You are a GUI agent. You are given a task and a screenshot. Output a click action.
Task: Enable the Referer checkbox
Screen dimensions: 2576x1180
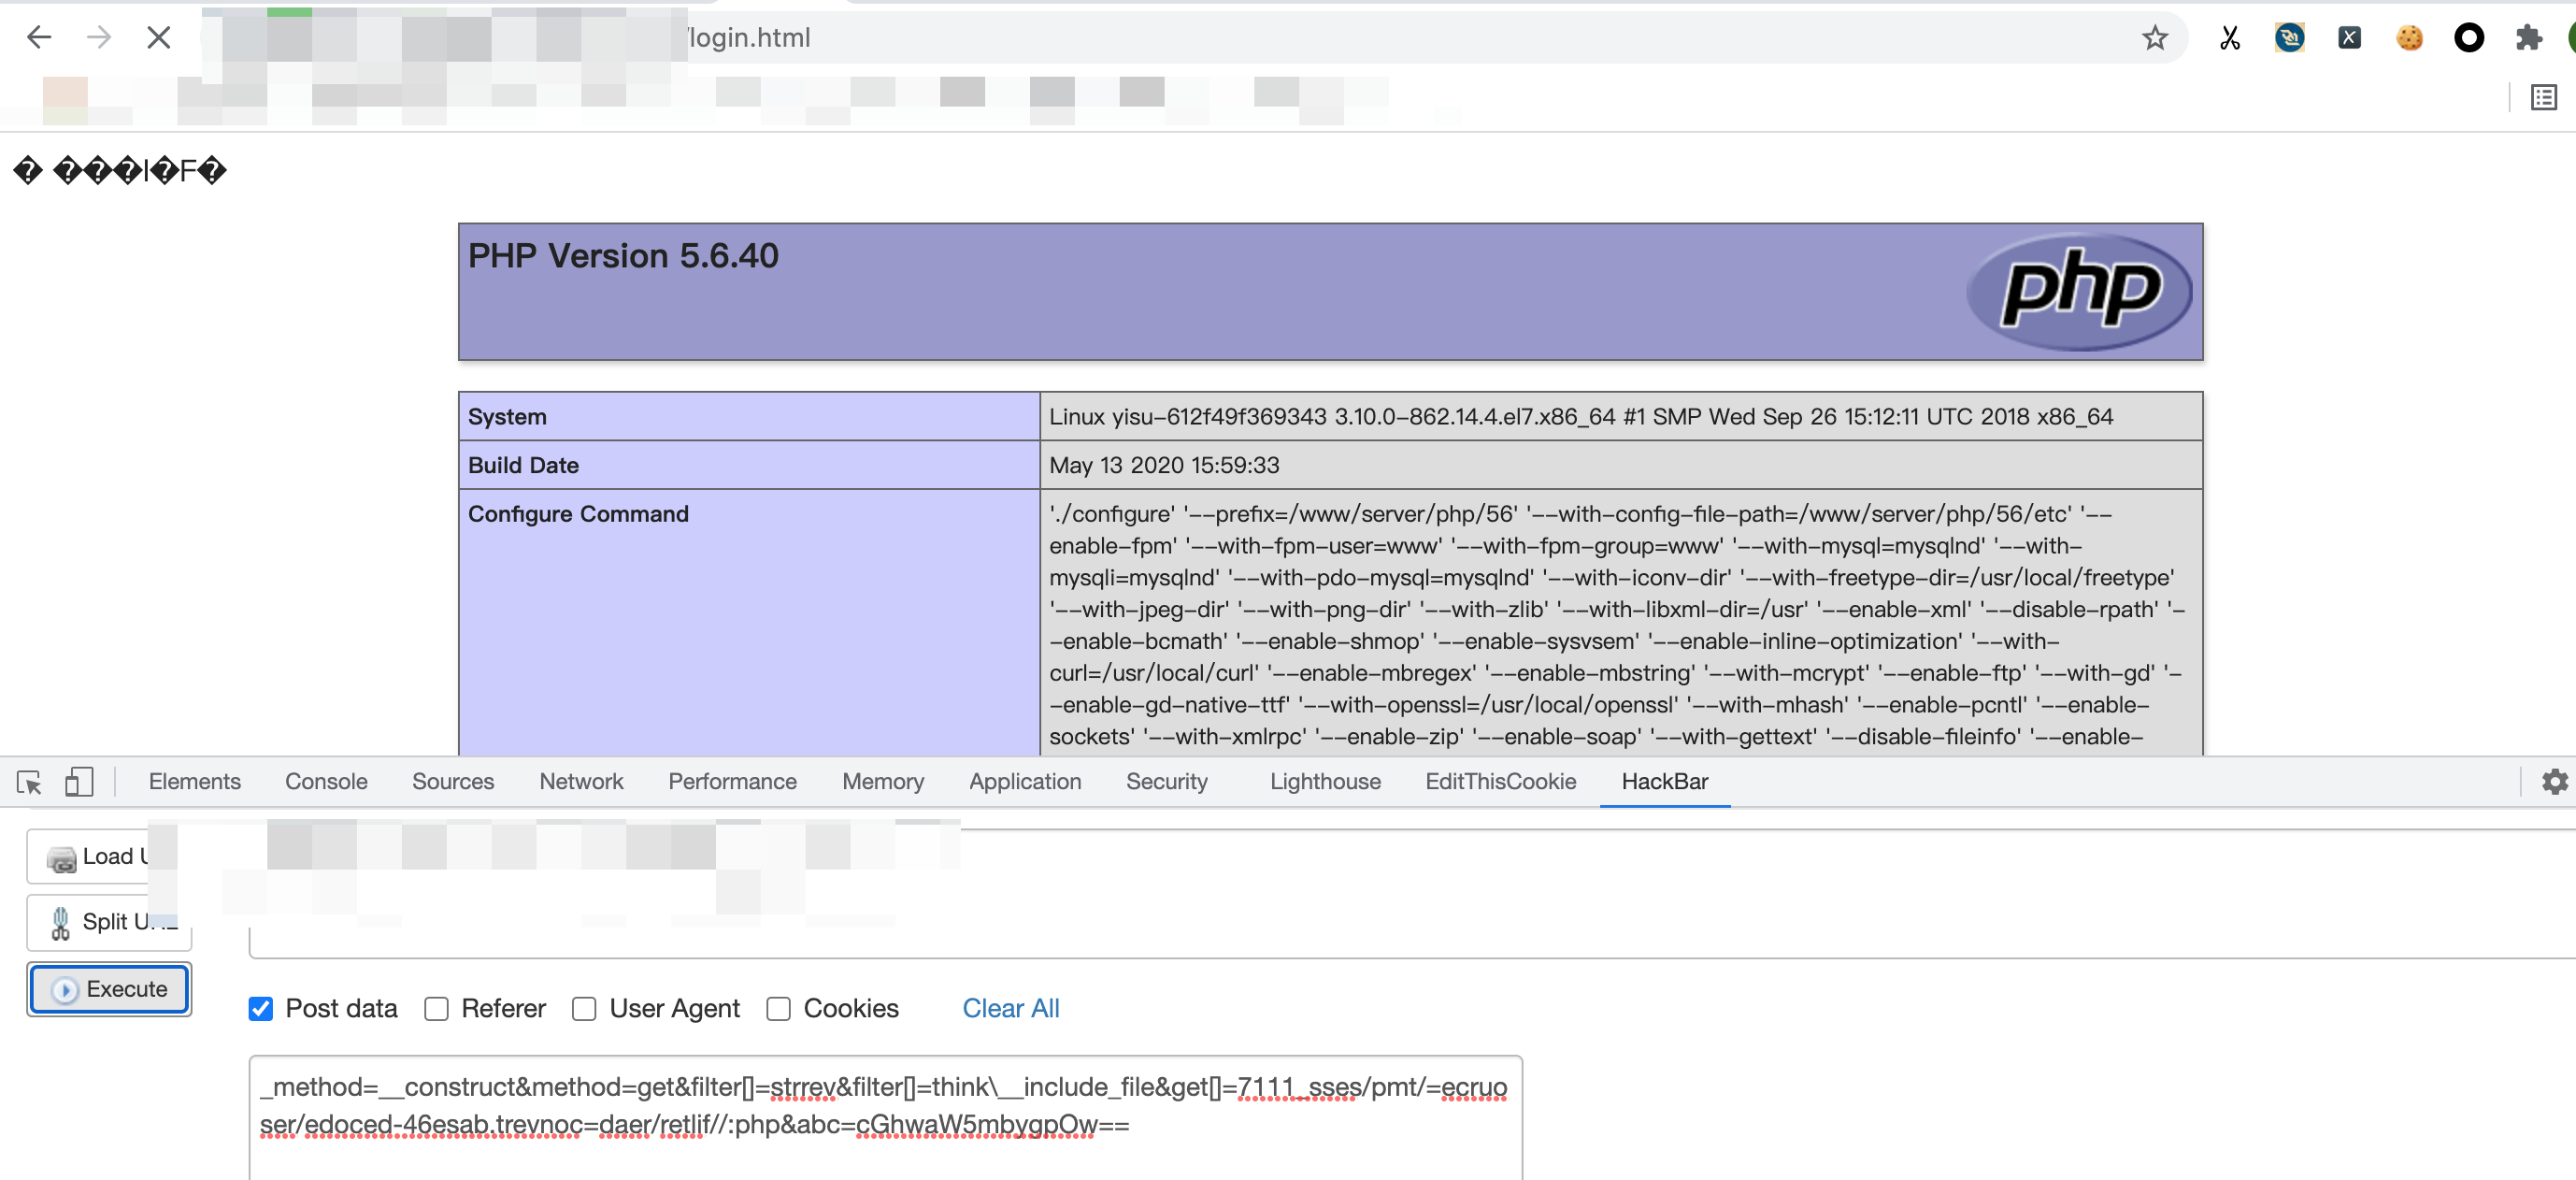click(x=436, y=1008)
